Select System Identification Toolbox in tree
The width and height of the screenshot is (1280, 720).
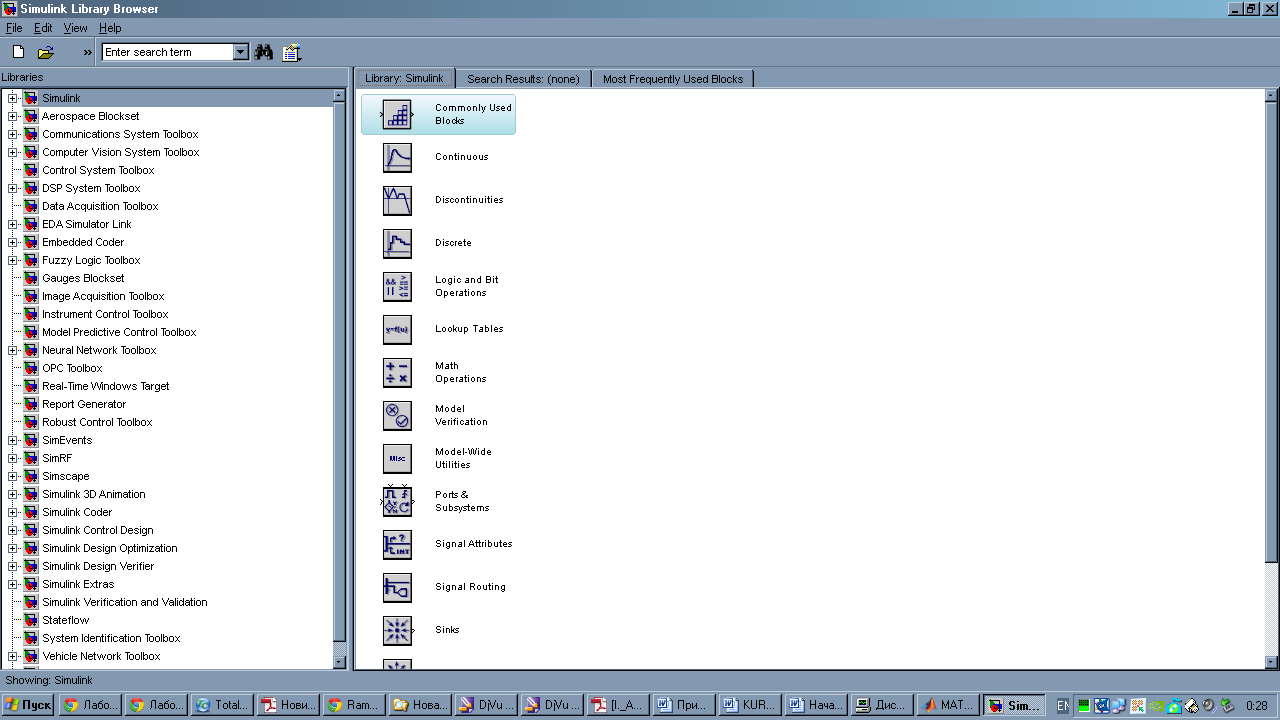point(111,638)
